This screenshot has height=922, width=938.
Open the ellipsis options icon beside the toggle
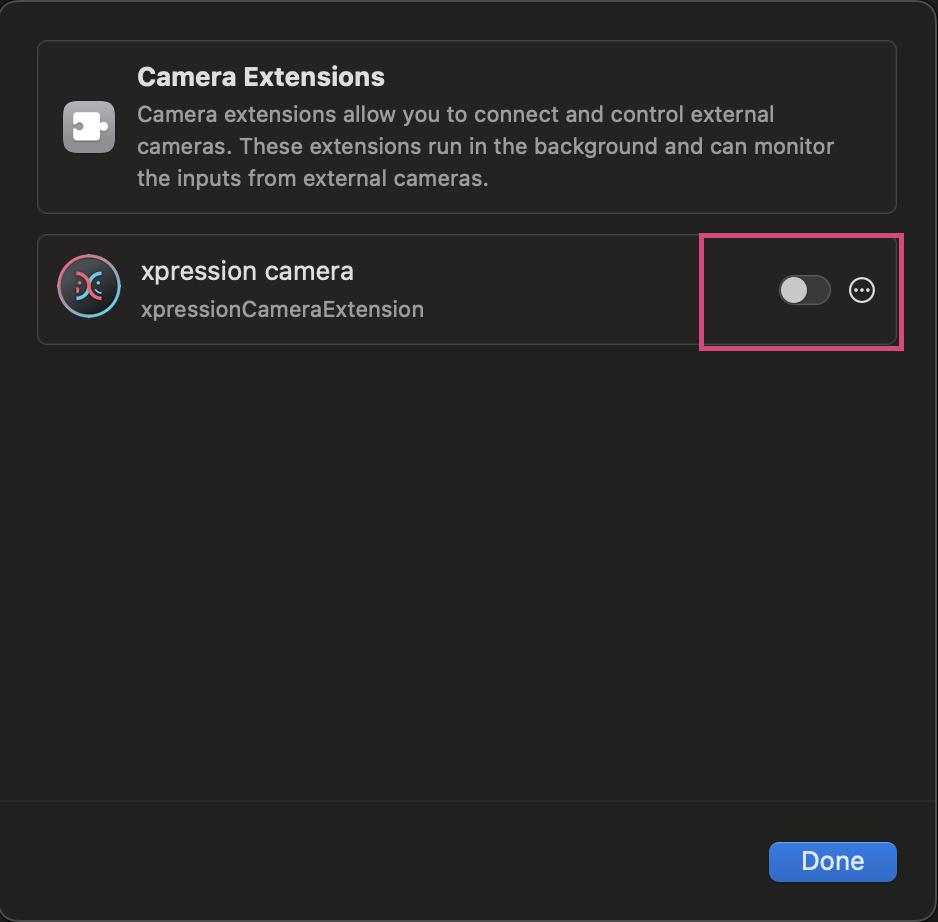(x=862, y=291)
